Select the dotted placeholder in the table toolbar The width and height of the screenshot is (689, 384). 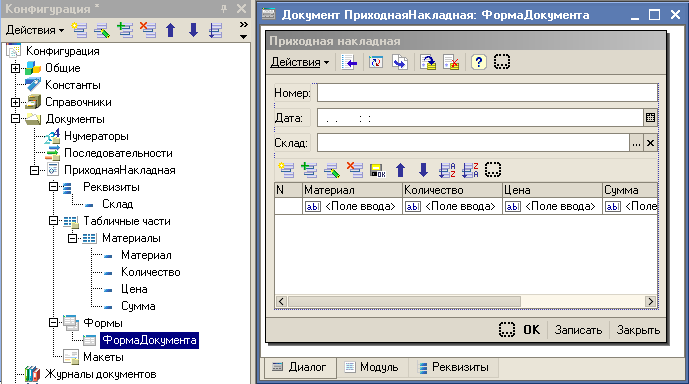point(493,170)
